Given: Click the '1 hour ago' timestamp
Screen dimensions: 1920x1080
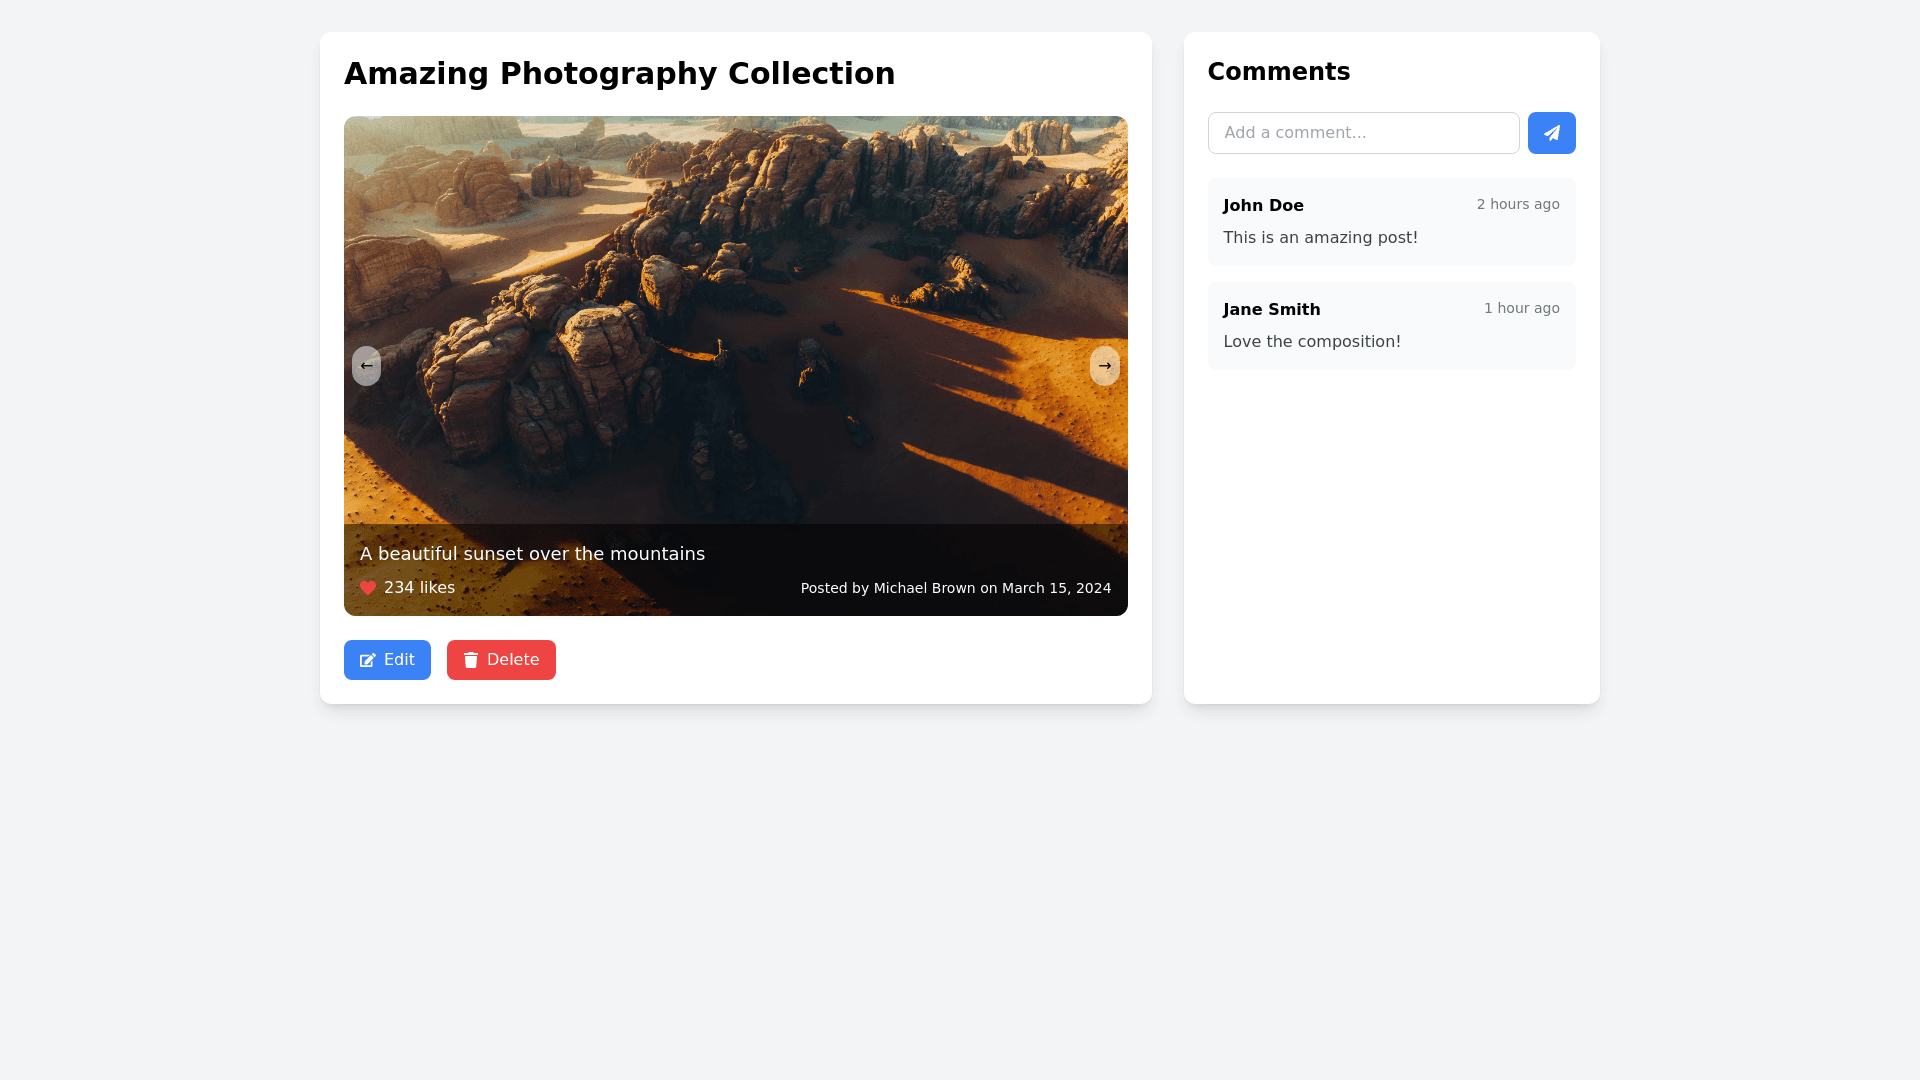Looking at the screenshot, I should 1521,308.
